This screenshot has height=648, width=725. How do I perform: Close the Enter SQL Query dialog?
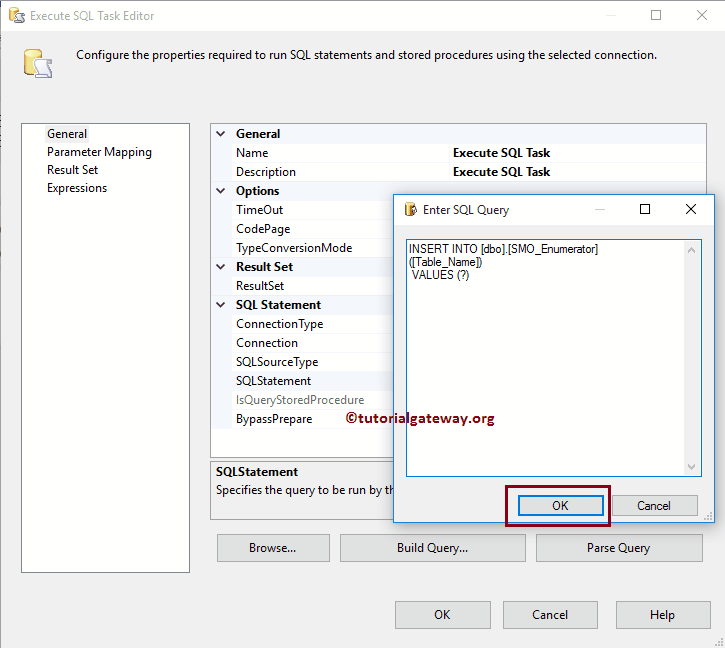click(x=691, y=209)
